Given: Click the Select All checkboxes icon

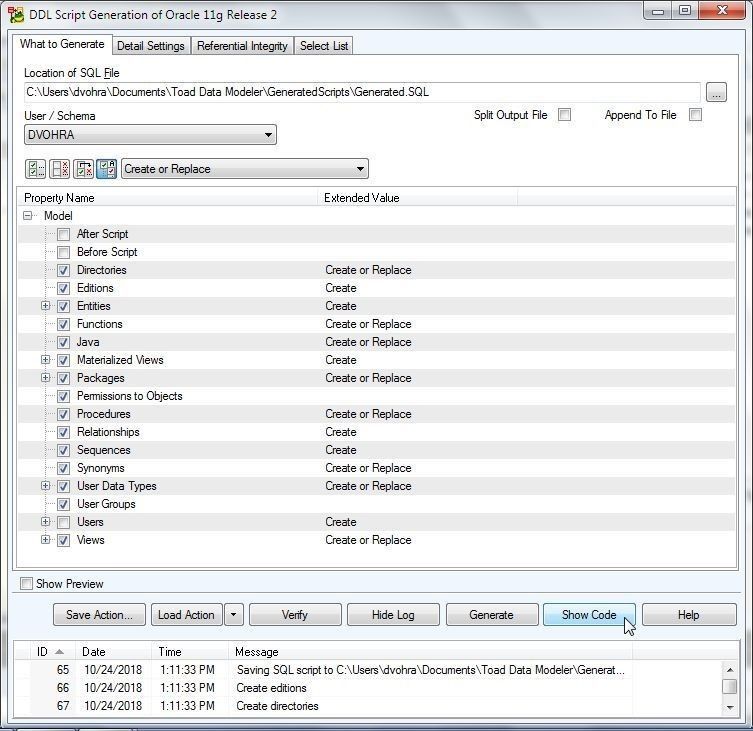Looking at the screenshot, I should point(35,169).
